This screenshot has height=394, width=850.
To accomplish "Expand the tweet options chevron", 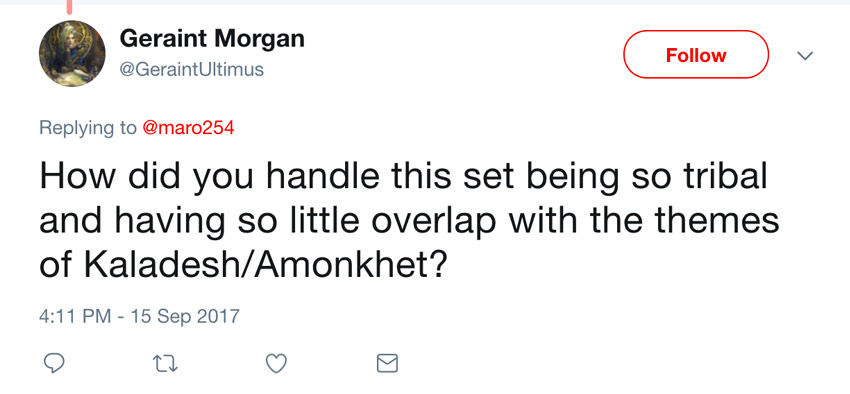I will [805, 56].
